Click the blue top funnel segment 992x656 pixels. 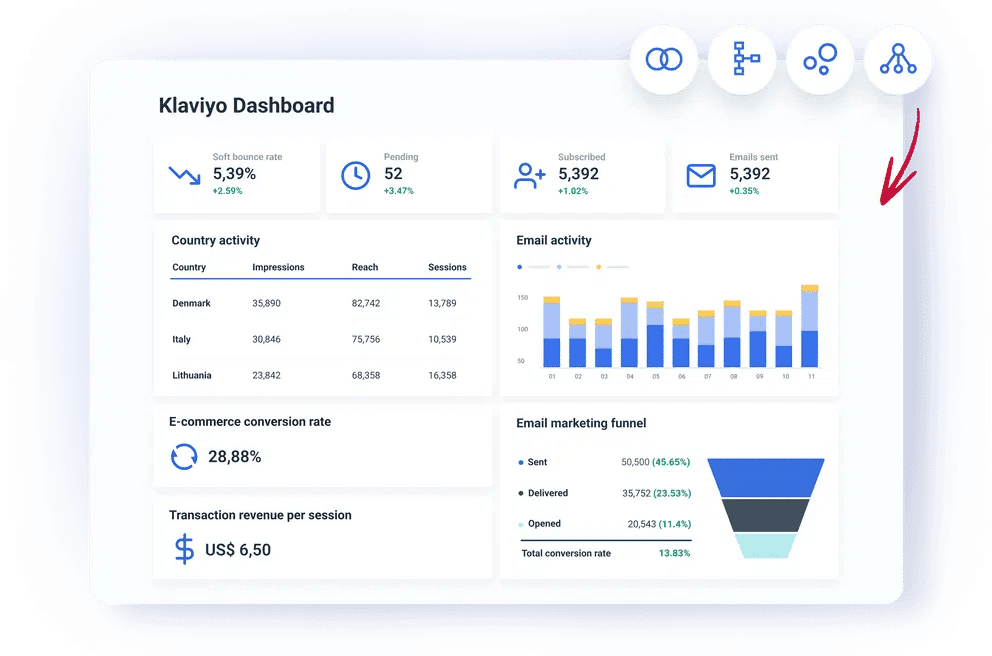766,478
